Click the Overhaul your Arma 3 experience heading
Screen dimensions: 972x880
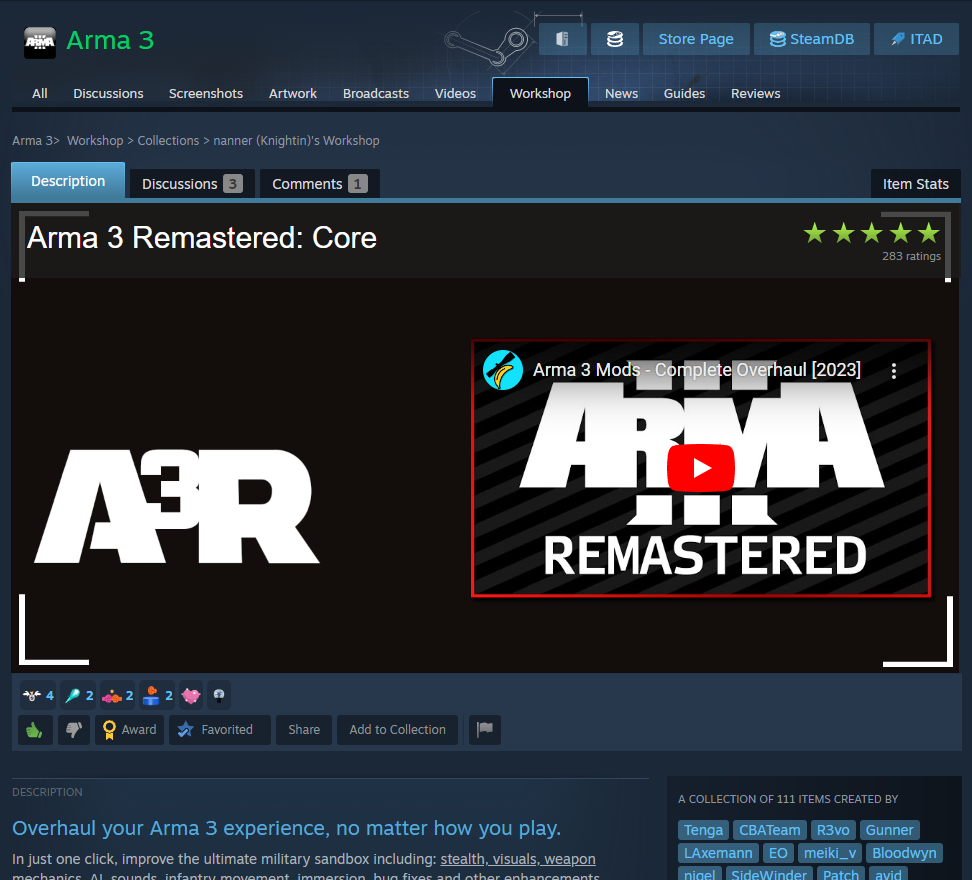pyautogui.click(x=286, y=829)
